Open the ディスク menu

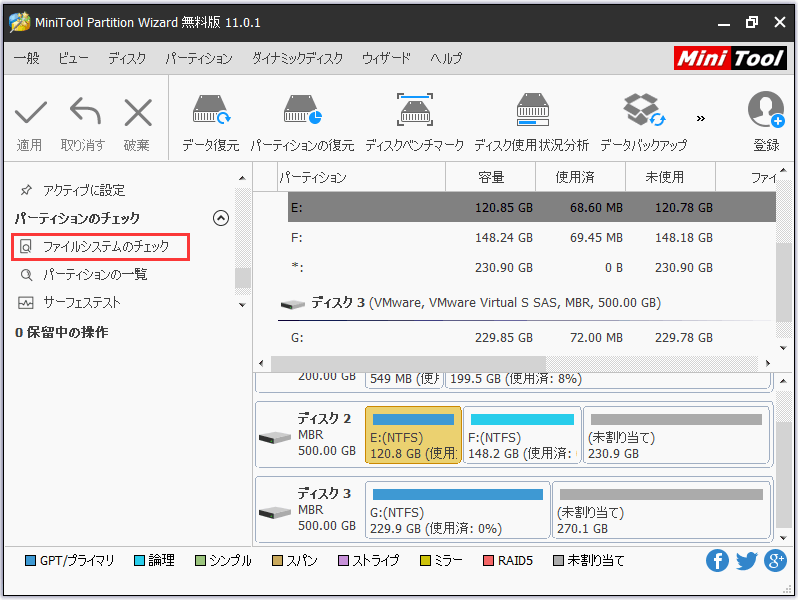pos(127,58)
